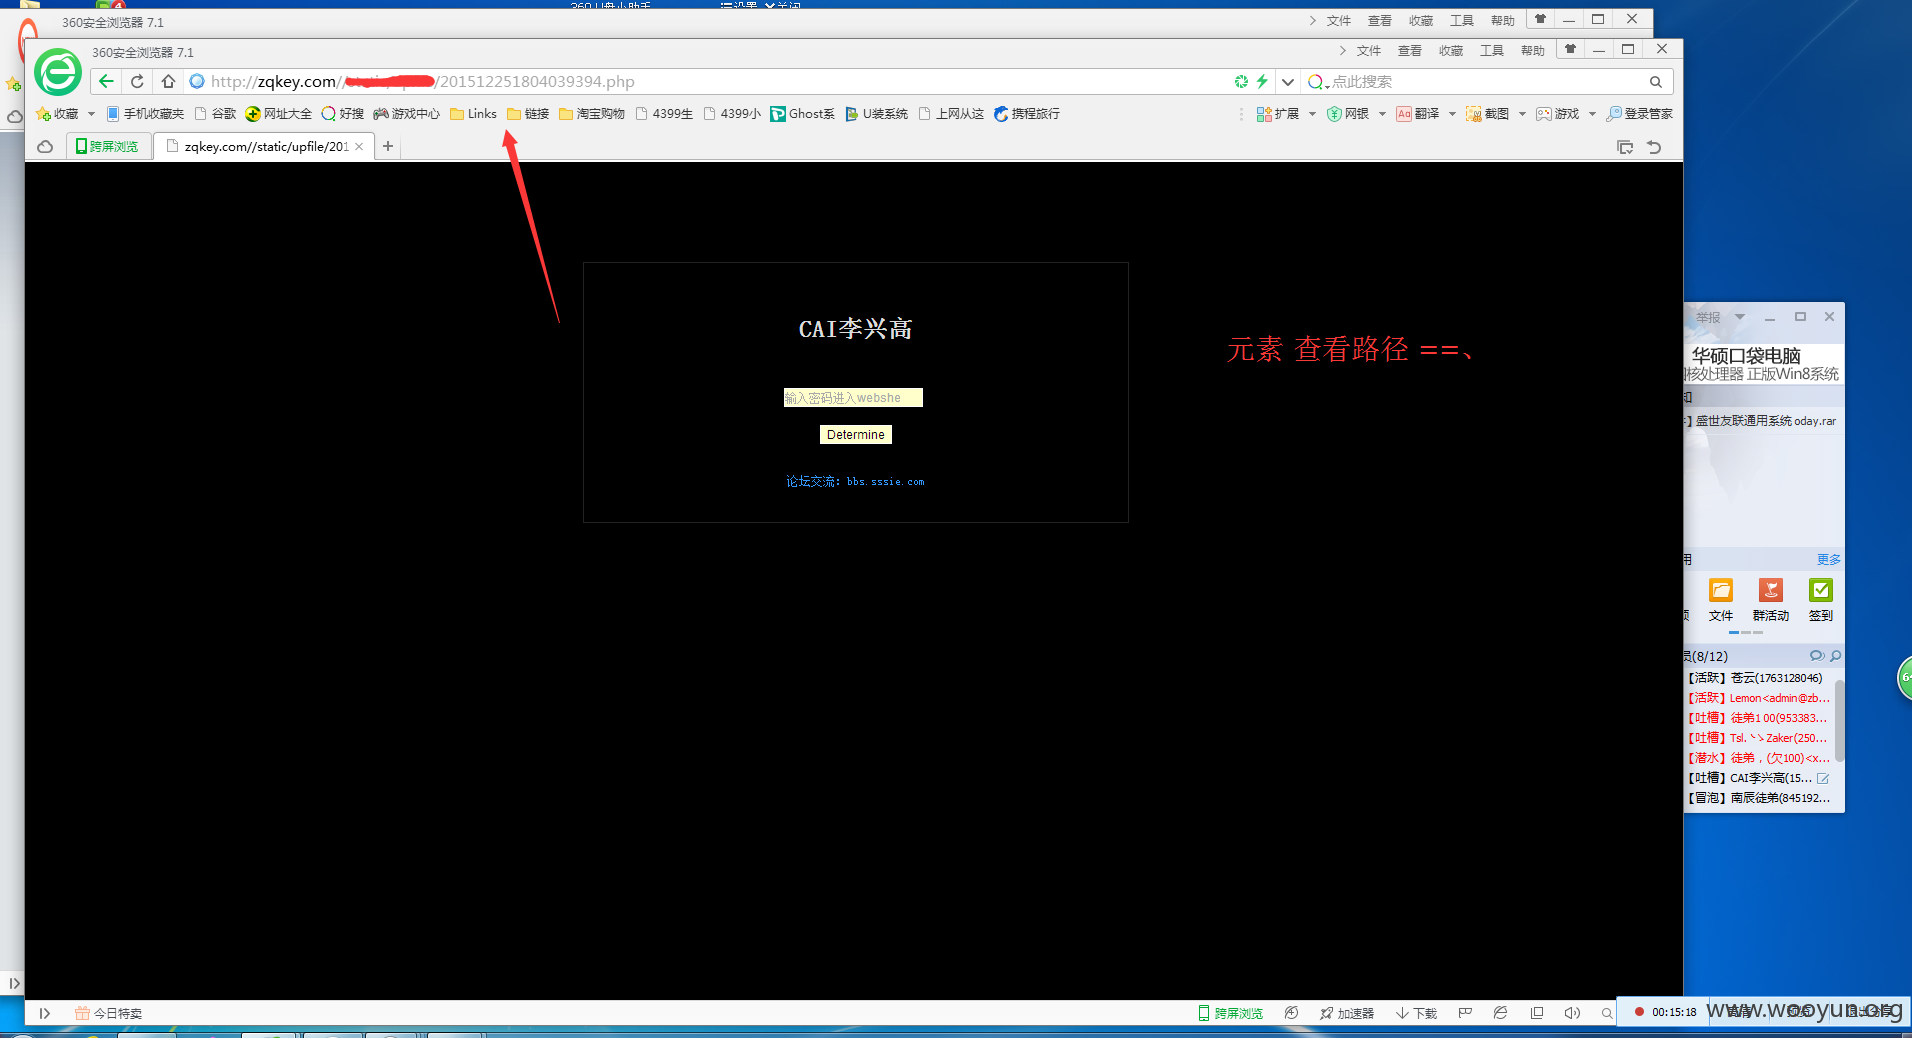The image size is (1912, 1038).
Task: Click the flag icon in status bar
Action: [1465, 1013]
